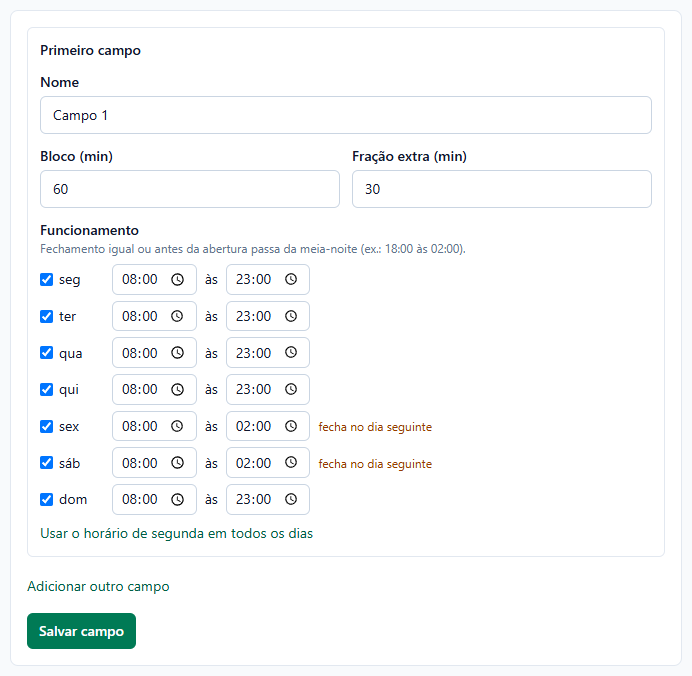Screen dimensions: 692x676
Task: Open clock picker for sex closing time
Action: [291, 426]
